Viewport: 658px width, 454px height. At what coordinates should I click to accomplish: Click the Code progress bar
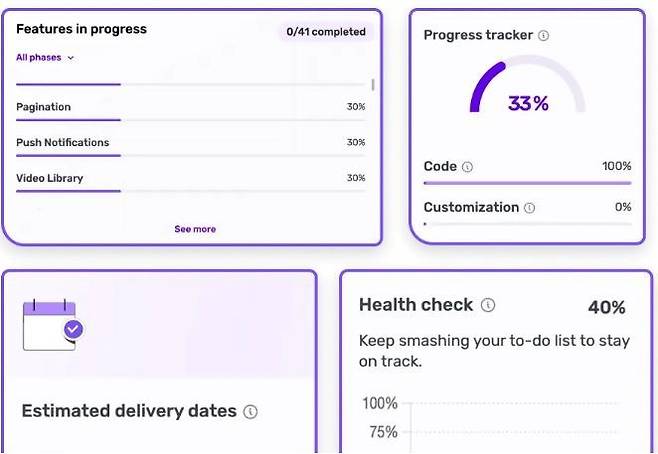coord(527,183)
